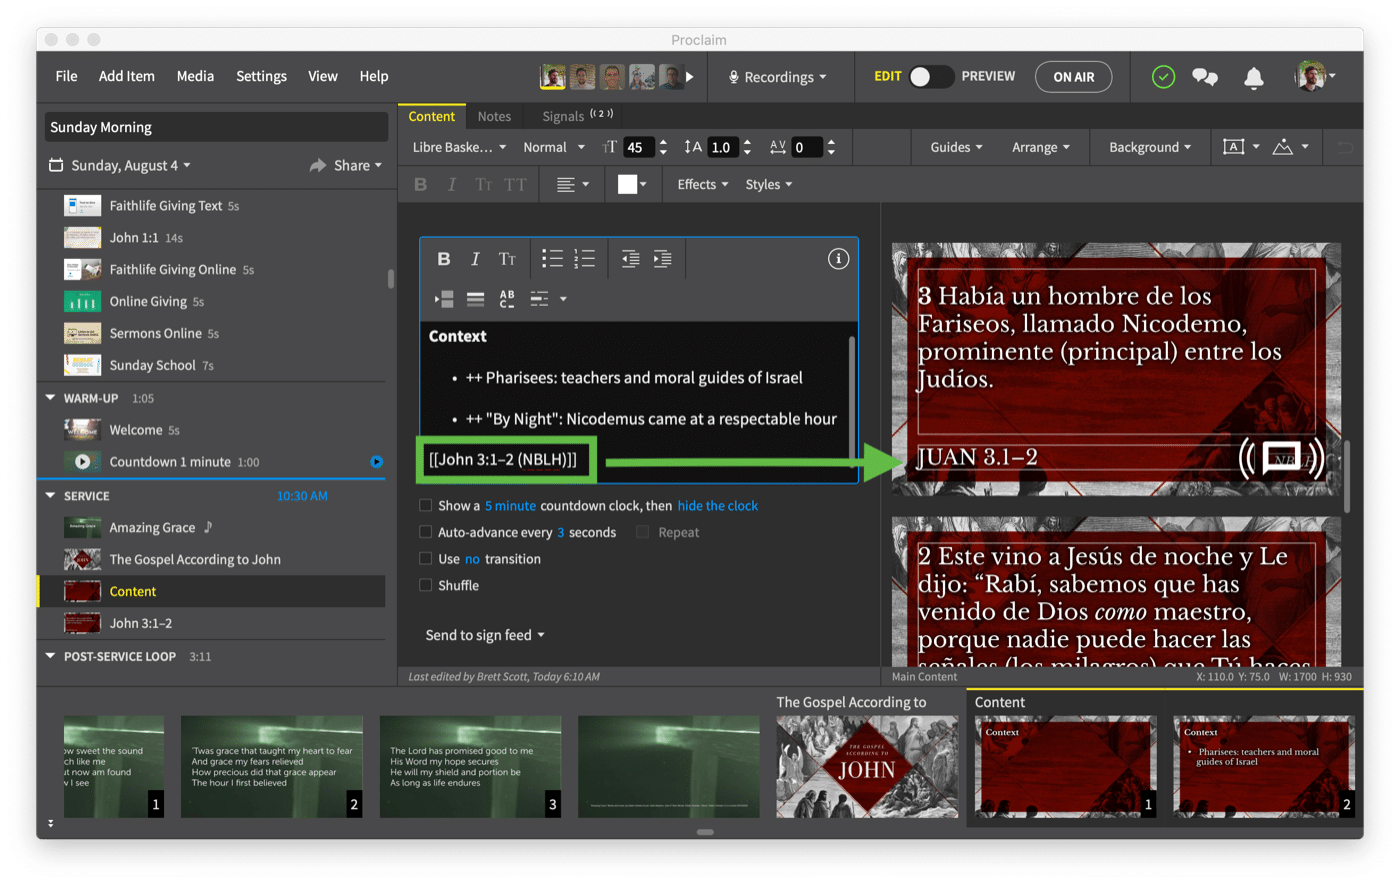Increase the text indent
This screenshot has width=1400, height=884.
[662, 259]
